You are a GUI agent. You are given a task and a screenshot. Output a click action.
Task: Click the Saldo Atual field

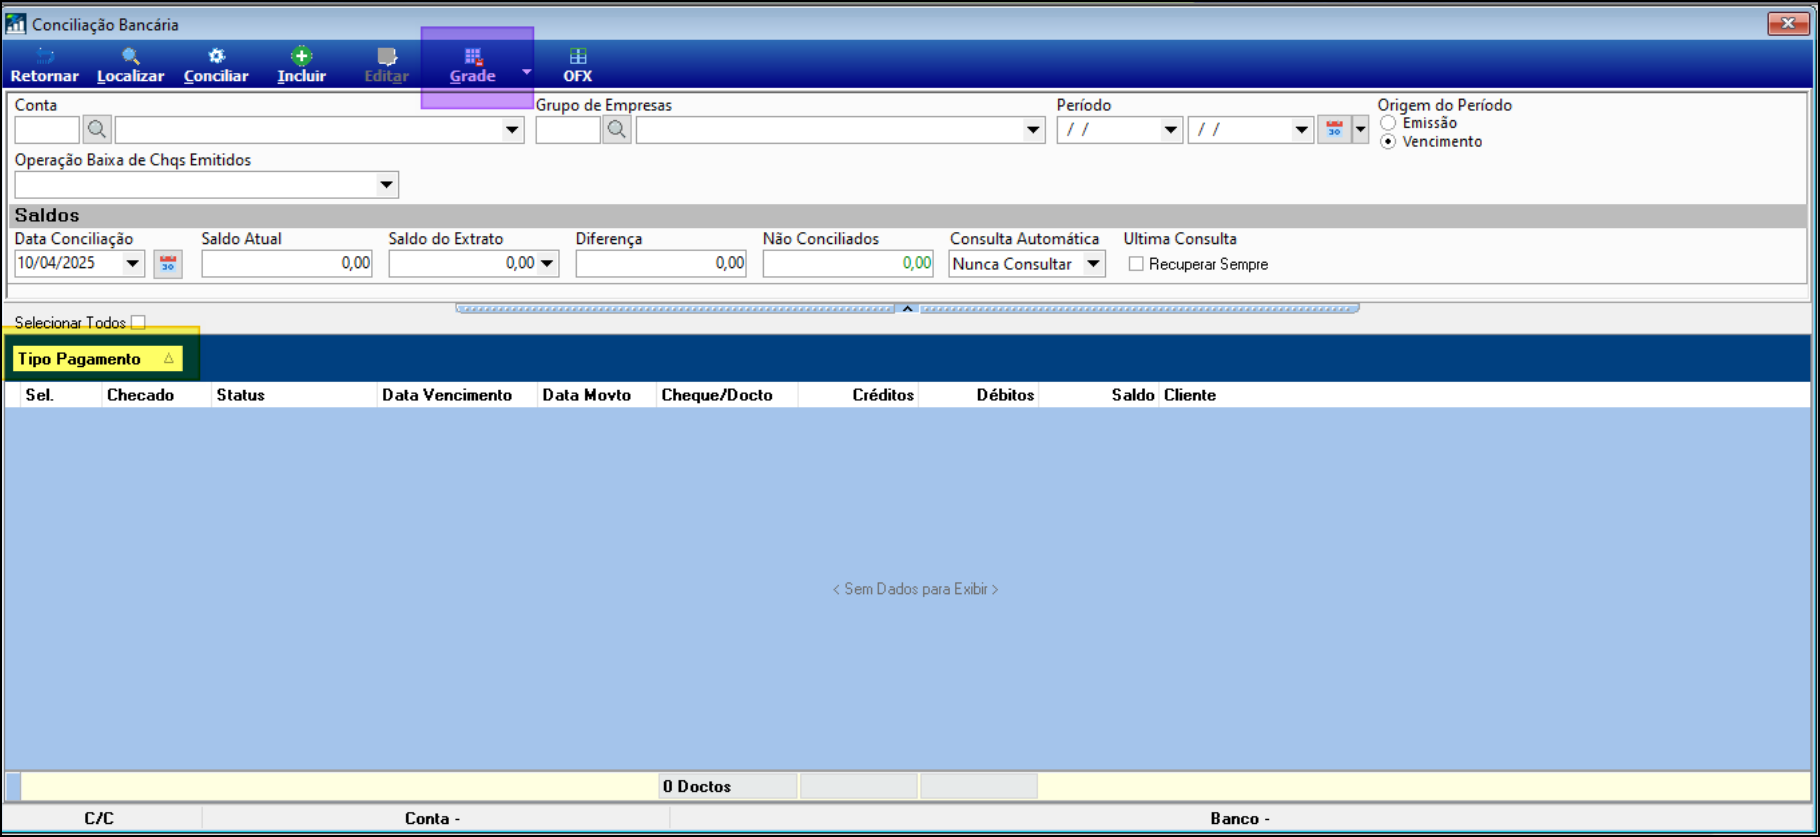[287, 264]
